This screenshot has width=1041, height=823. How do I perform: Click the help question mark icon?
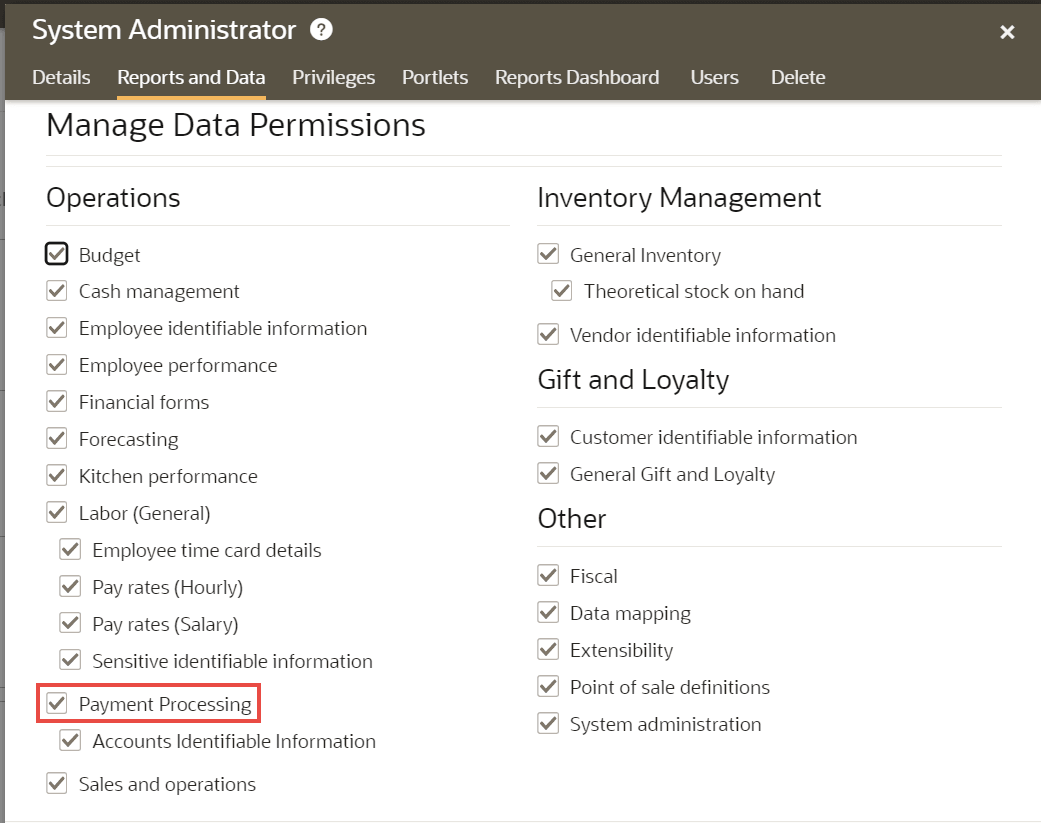[x=321, y=30]
